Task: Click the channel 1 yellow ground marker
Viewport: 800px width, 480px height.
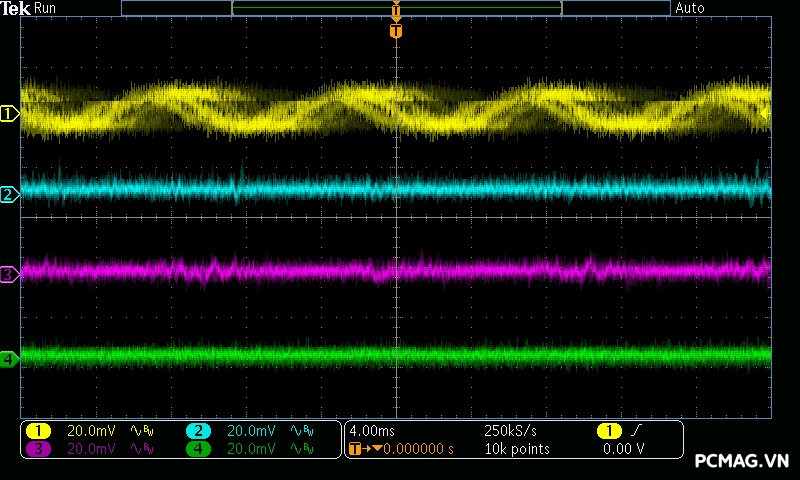Action: 9,114
